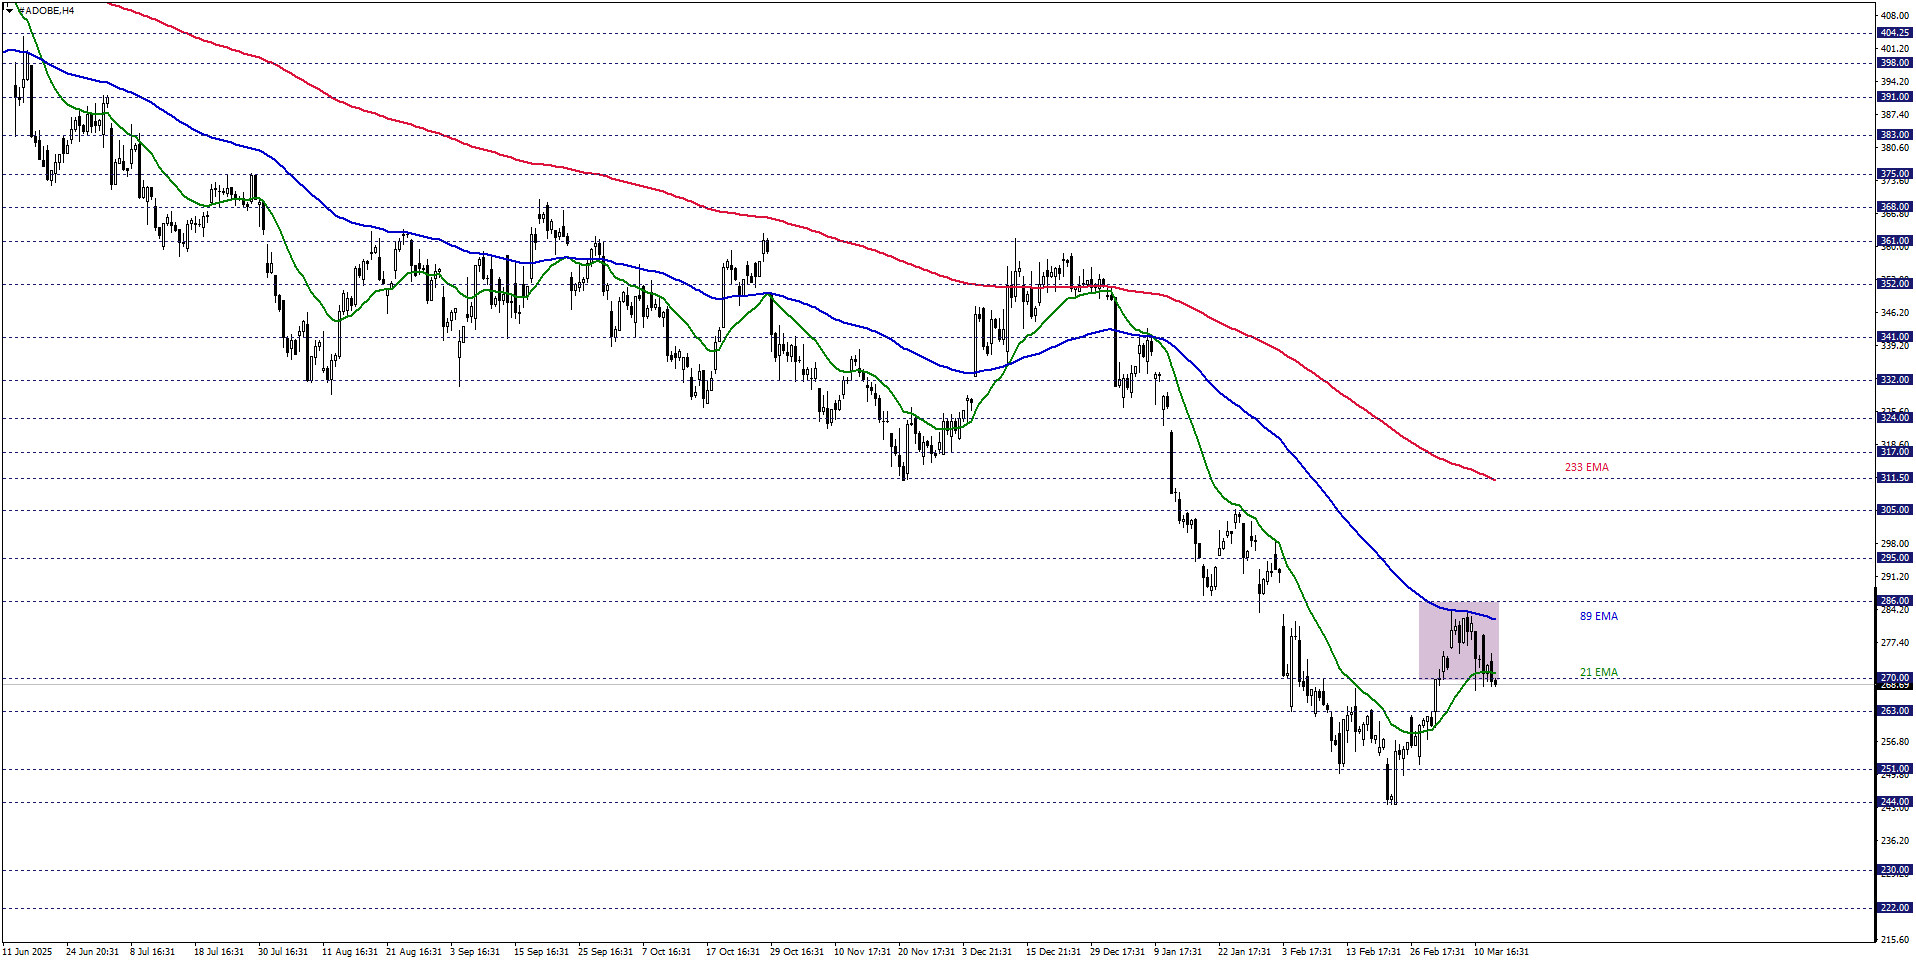Select the 89 EMA text label
This screenshot has width=1916, height=963.
coord(1598,616)
